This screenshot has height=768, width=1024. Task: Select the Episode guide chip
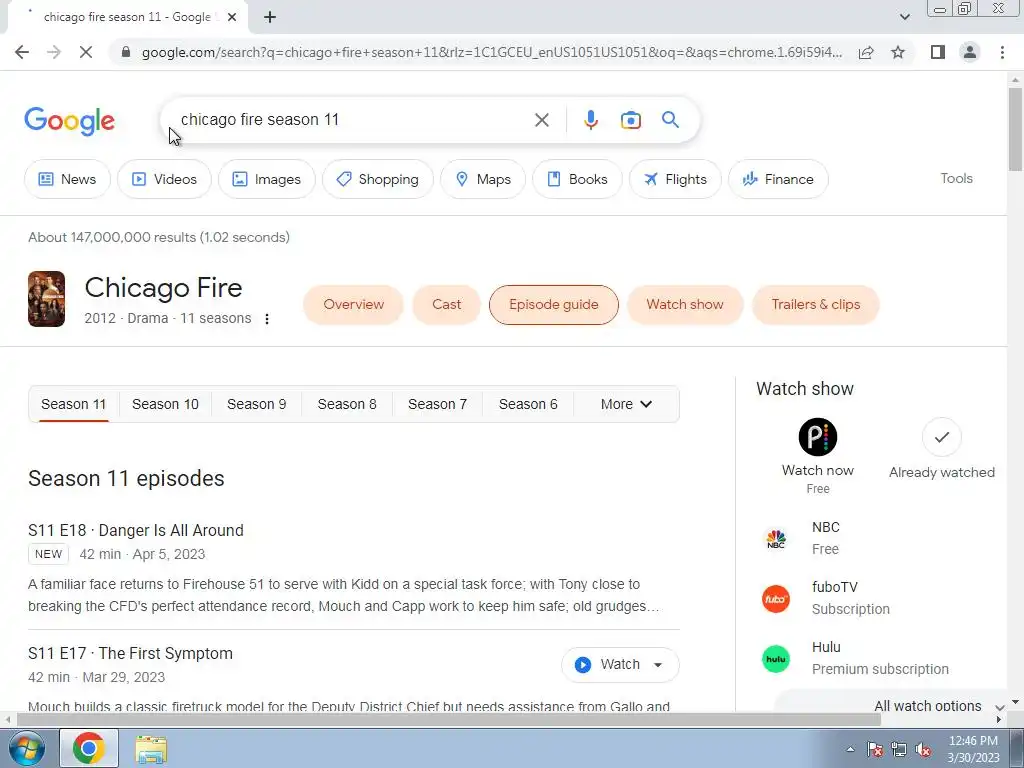554,304
